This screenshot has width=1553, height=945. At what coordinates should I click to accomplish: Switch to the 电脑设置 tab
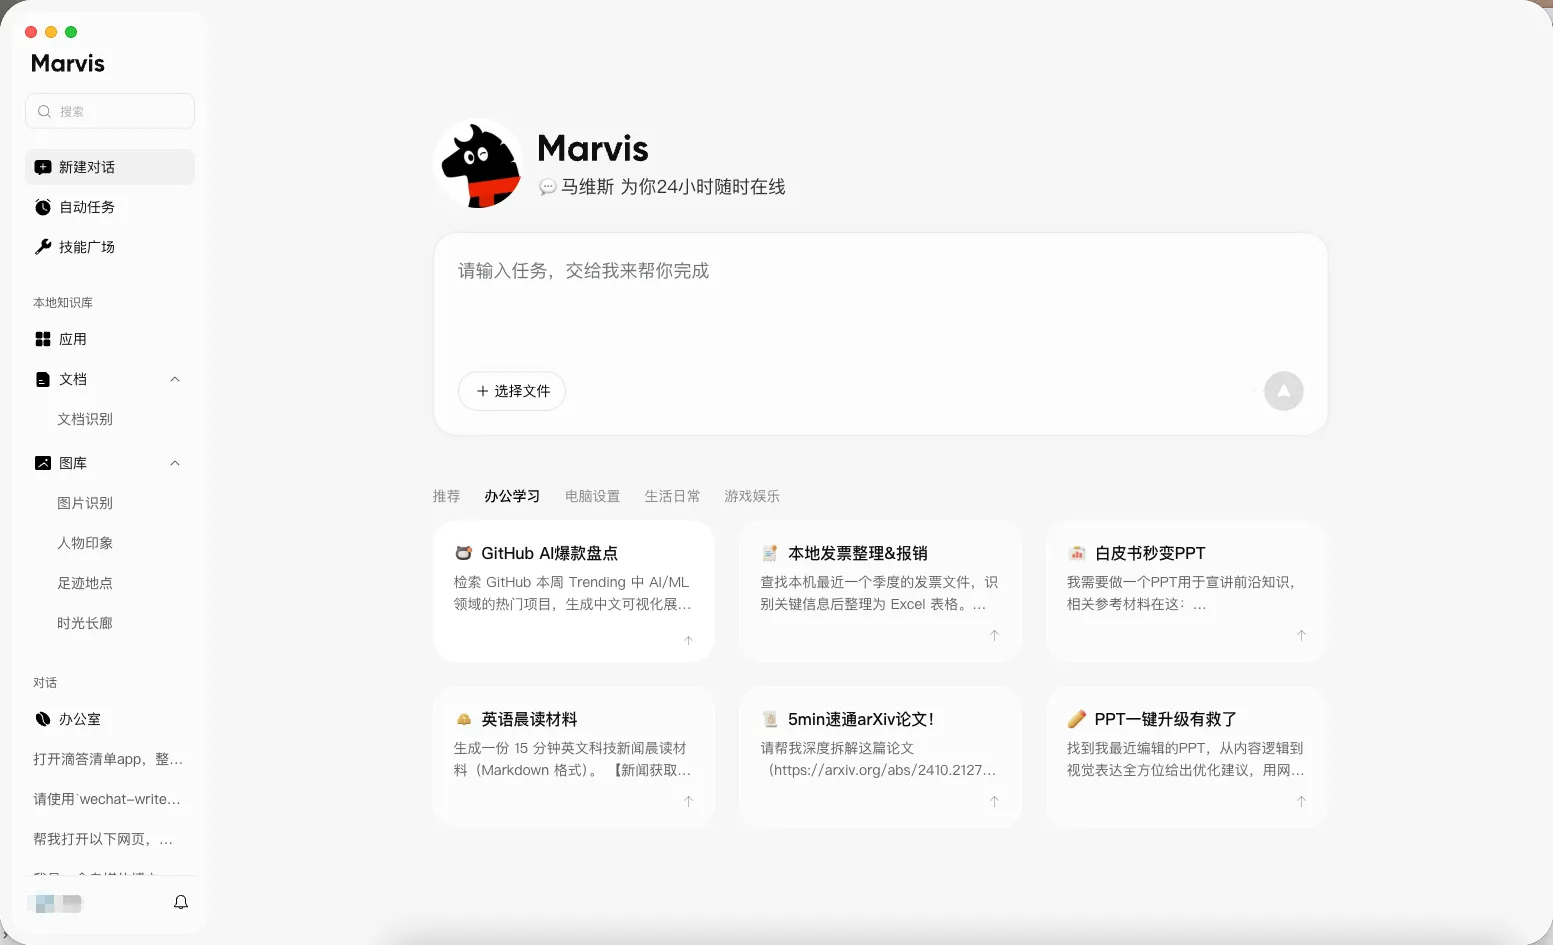click(592, 496)
